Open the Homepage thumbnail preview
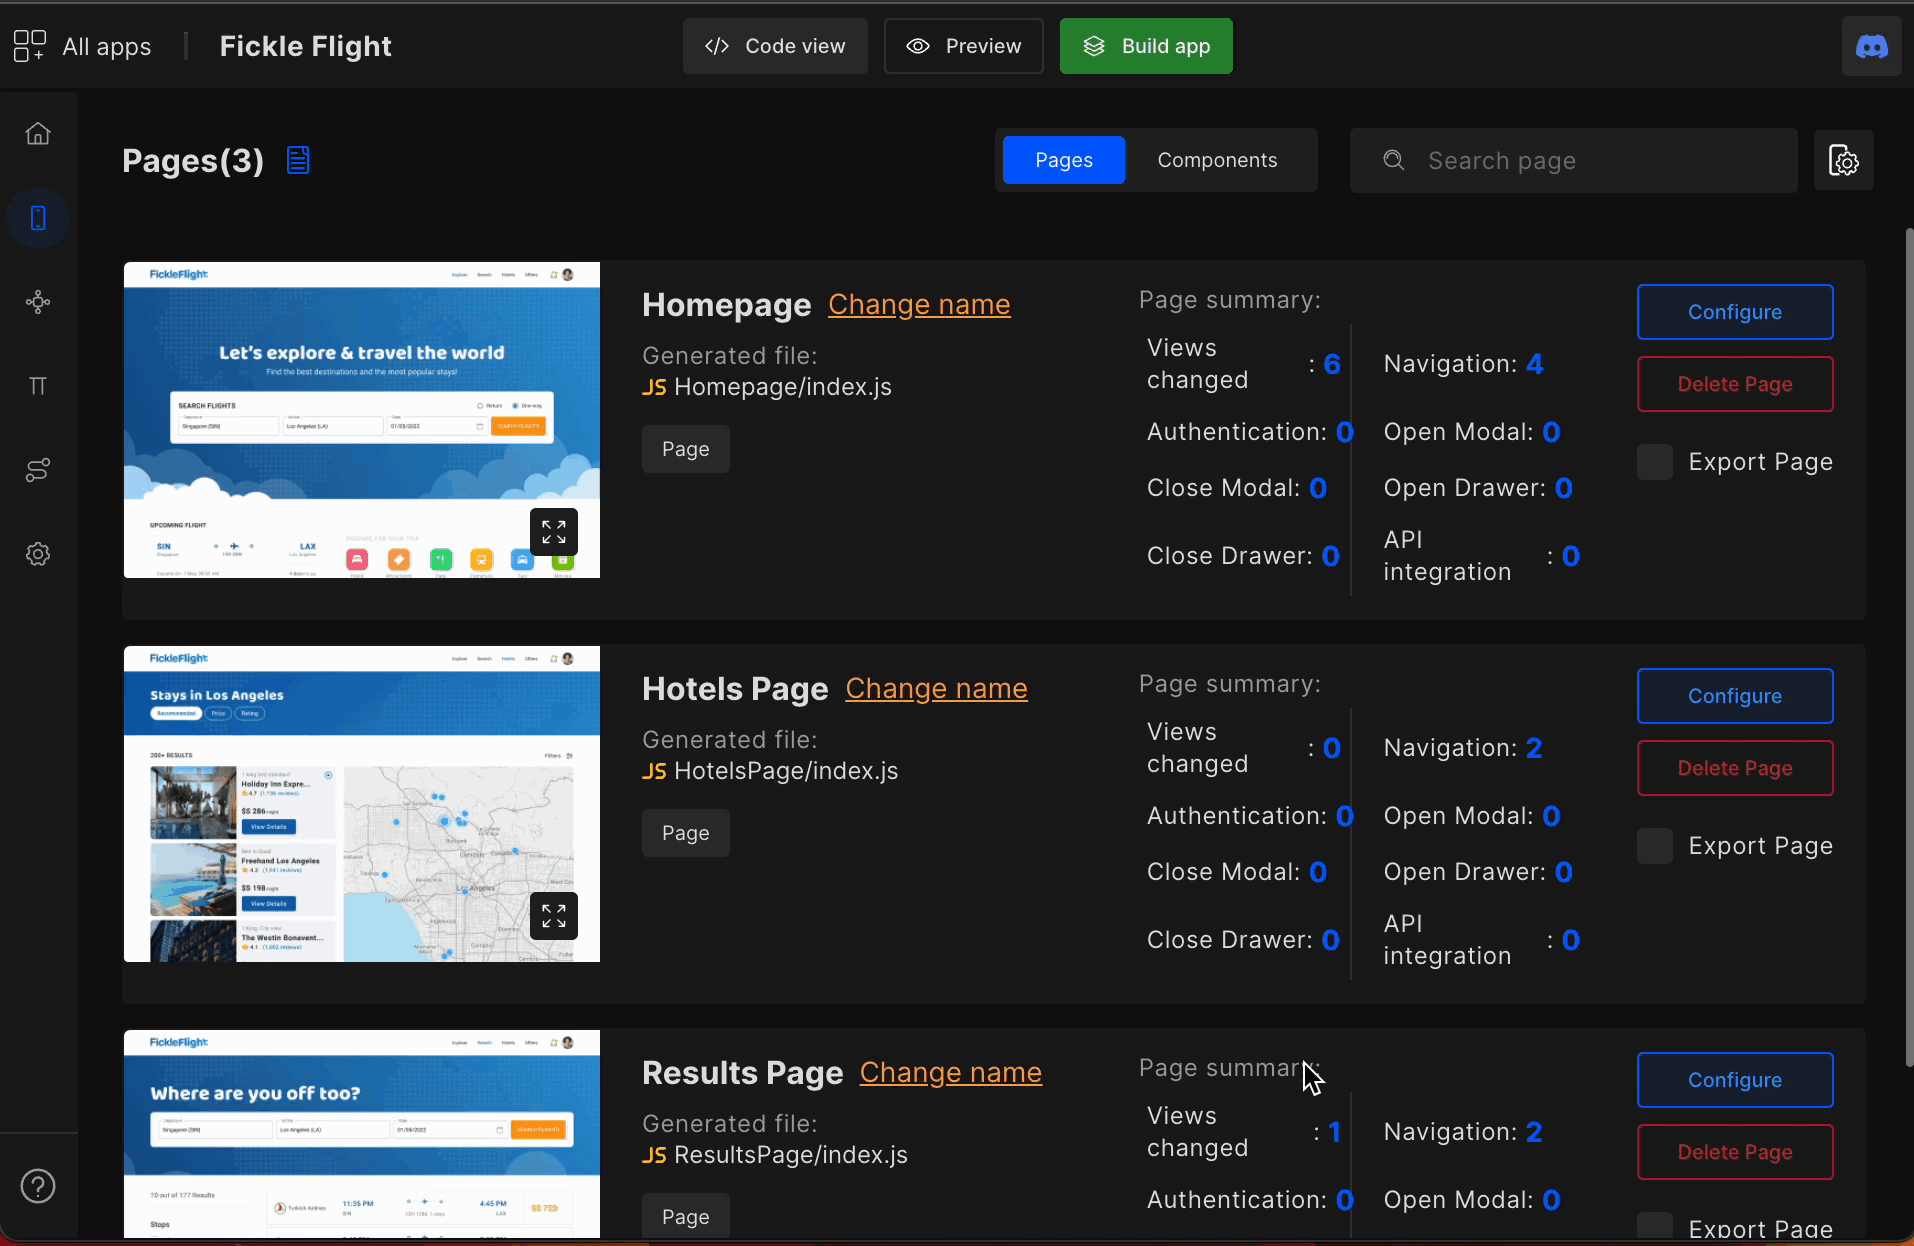Screen dimensions: 1914x1246 click(x=362, y=420)
